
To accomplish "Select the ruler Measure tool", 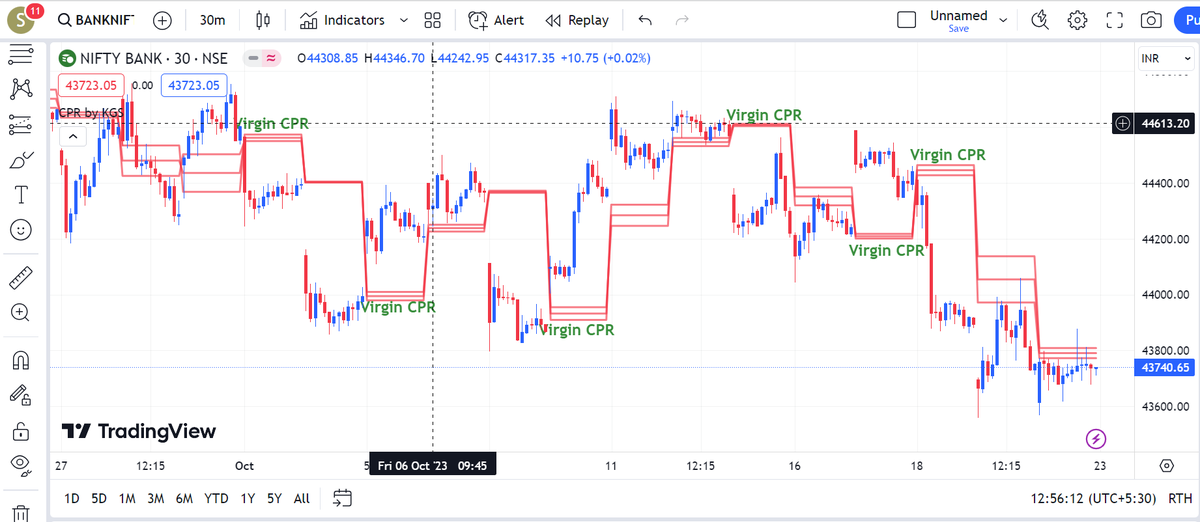I will click(20, 277).
